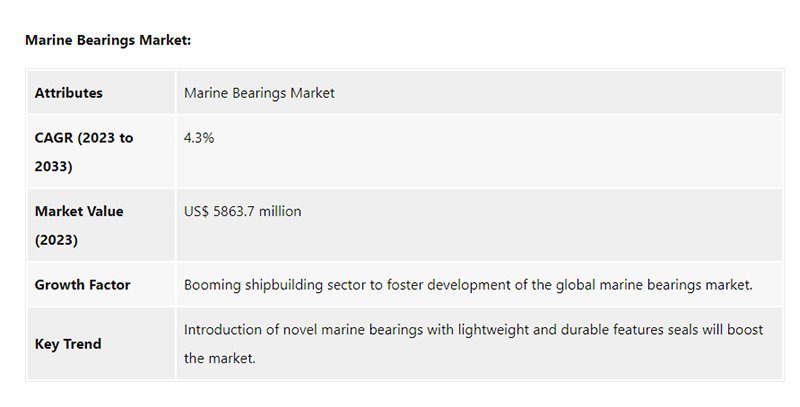Screen dimensions: 800x407
Task: Click the word "million" in market value
Action: pos(276,212)
